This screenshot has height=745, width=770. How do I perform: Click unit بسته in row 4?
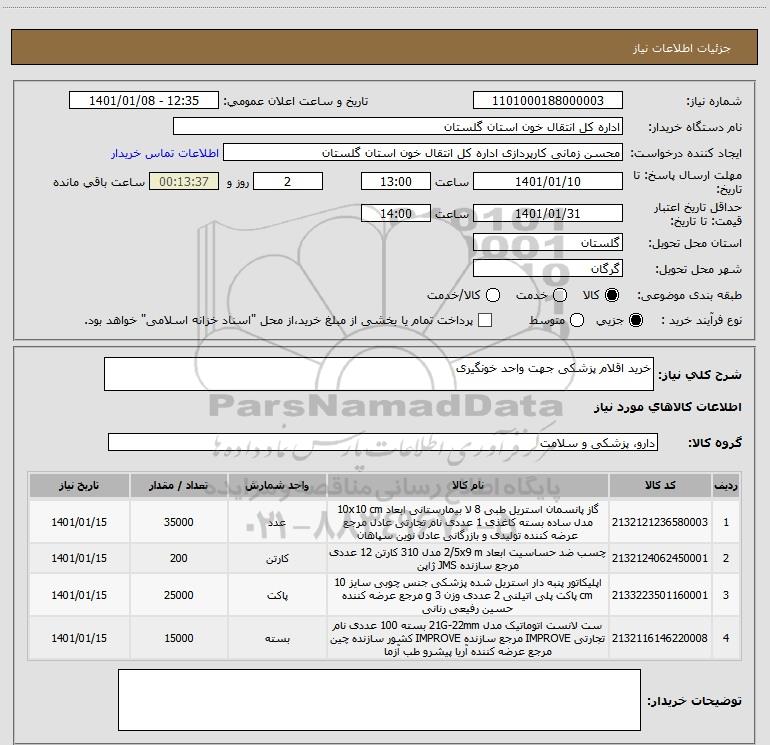coord(277,639)
